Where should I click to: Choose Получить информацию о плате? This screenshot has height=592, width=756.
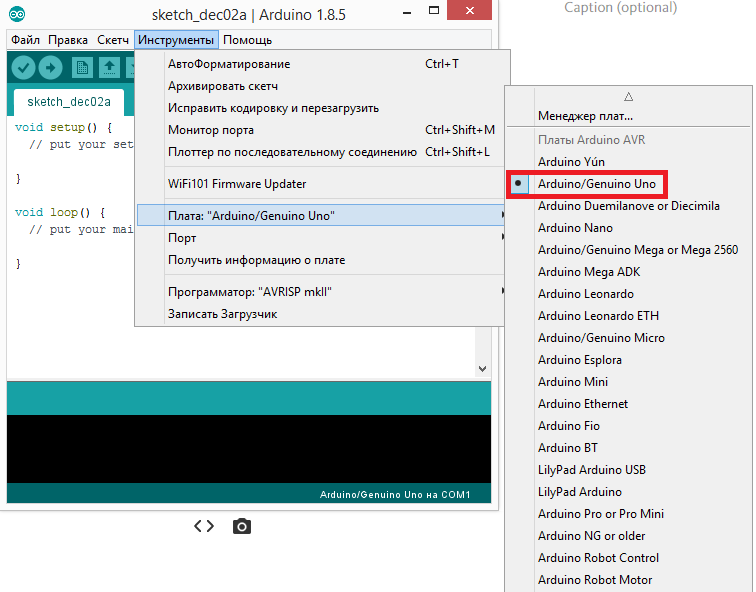pyautogui.click(x=321, y=260)
